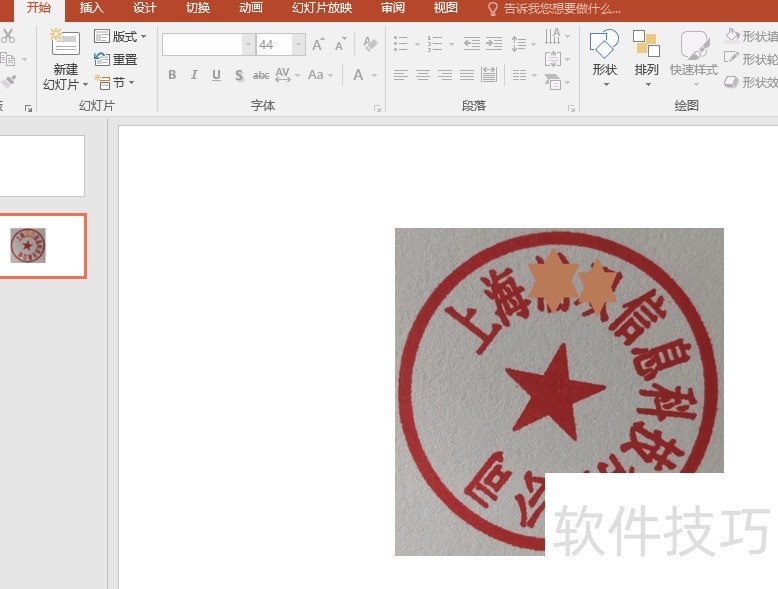This screenshot has width=778, height=589.
Task: Click the shape effects icon
Action: pyautogui.click(x=731, y=81)
